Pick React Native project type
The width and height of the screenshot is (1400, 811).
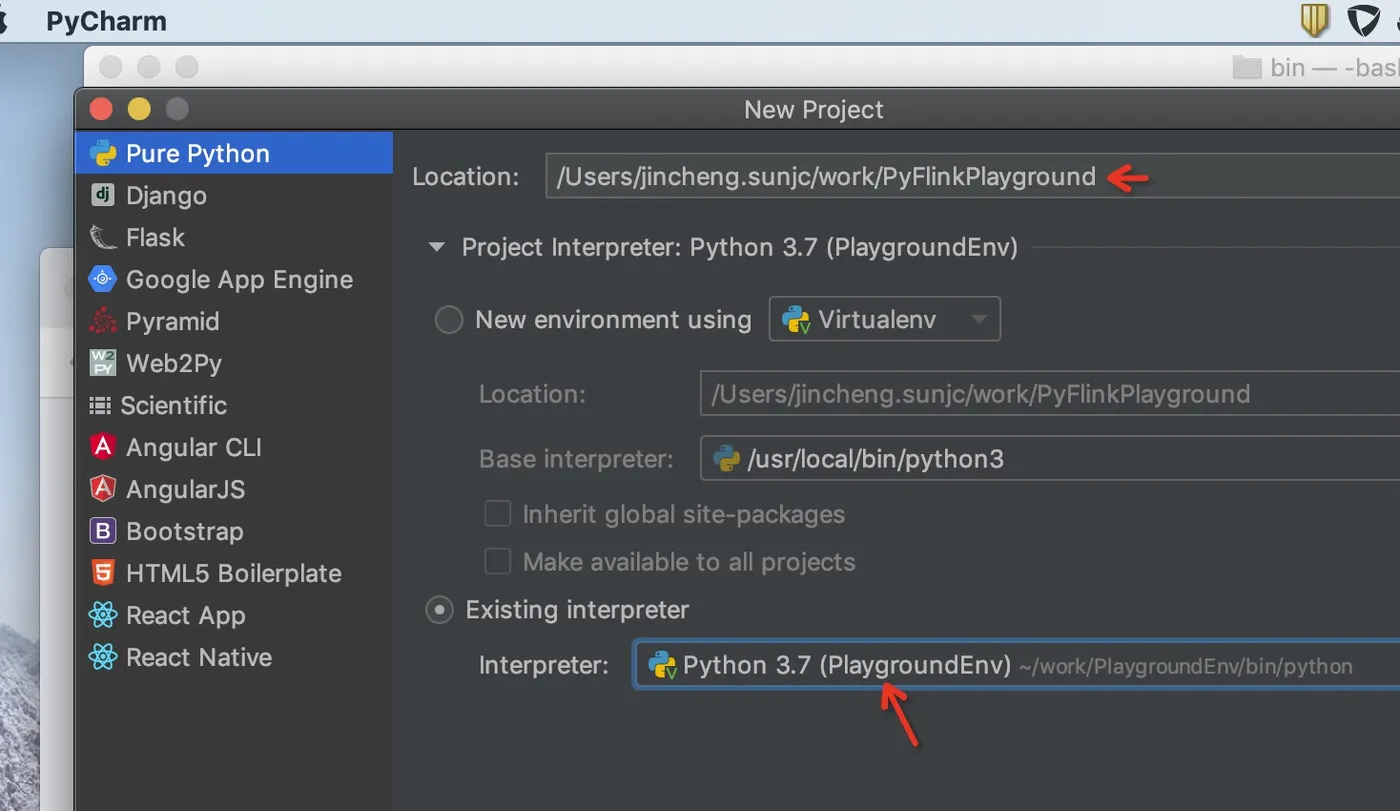pos(234,657)
